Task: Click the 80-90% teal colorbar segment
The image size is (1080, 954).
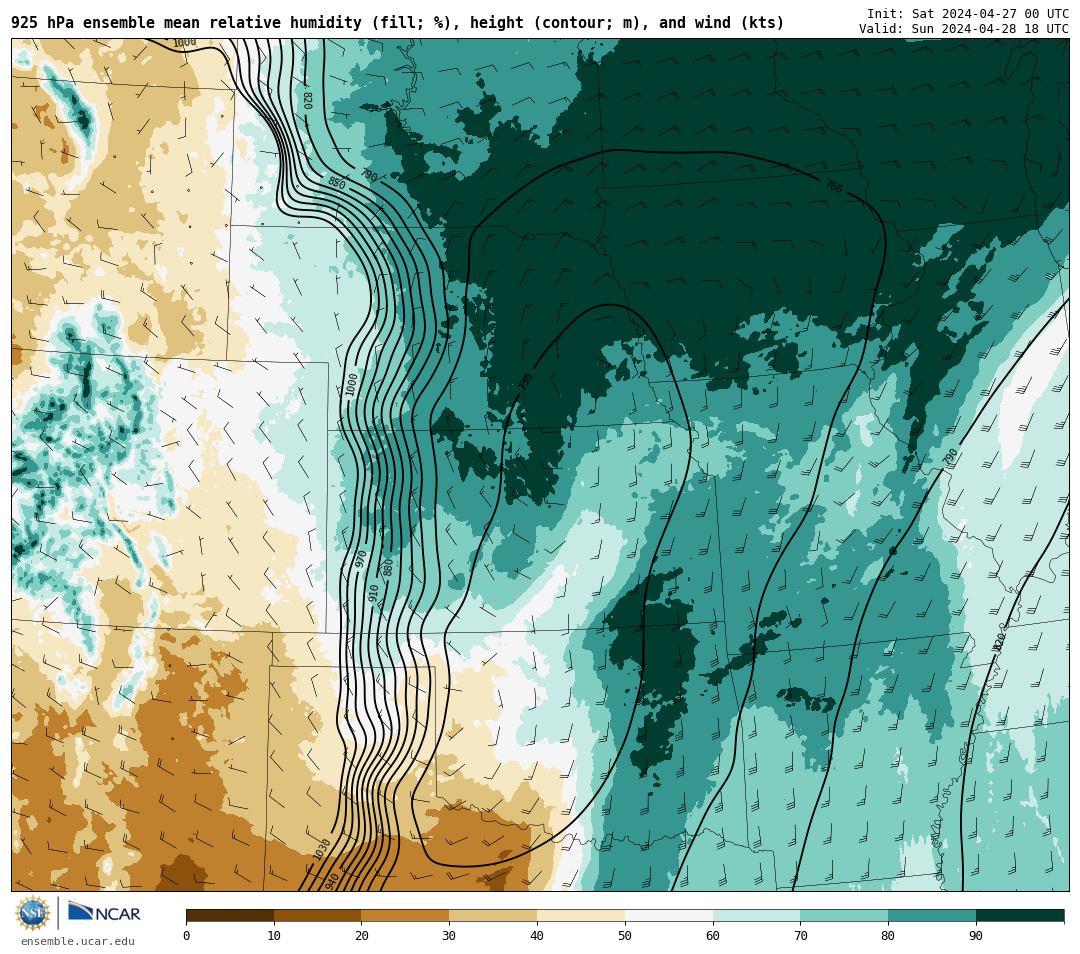Action: click(x=932, y=915)
